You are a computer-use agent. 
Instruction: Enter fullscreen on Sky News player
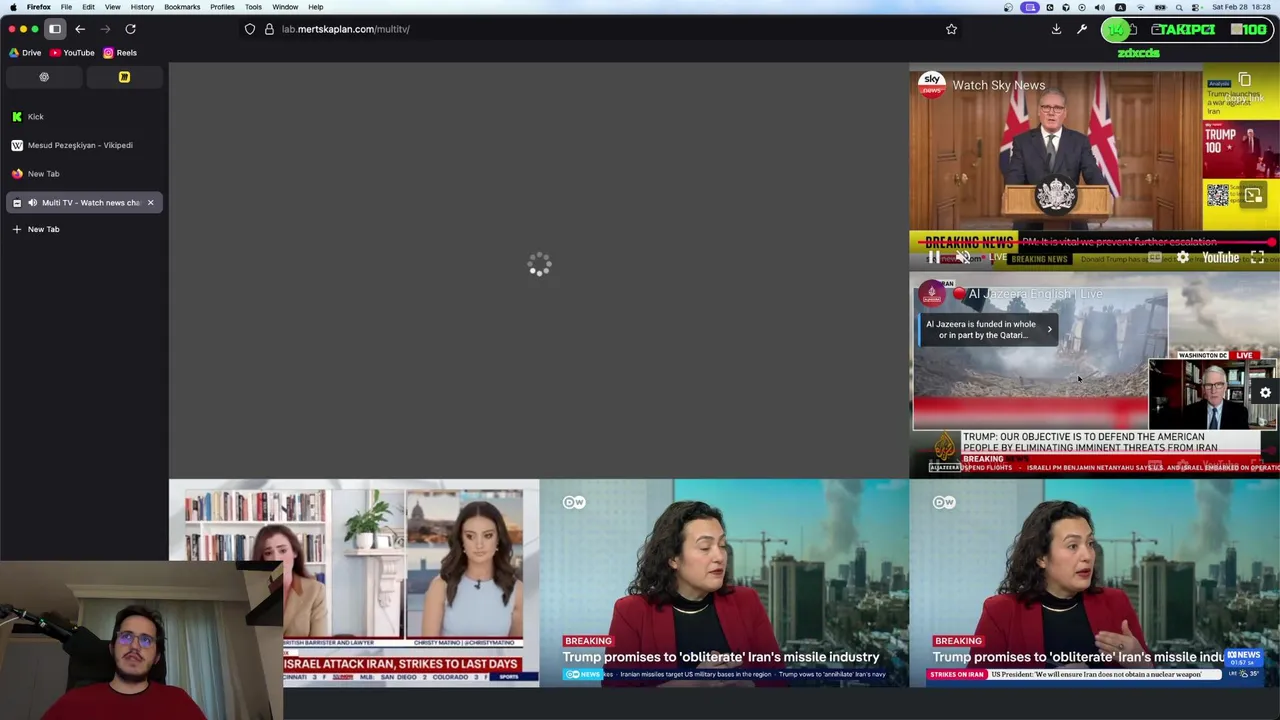click(x=1257, y=258)
